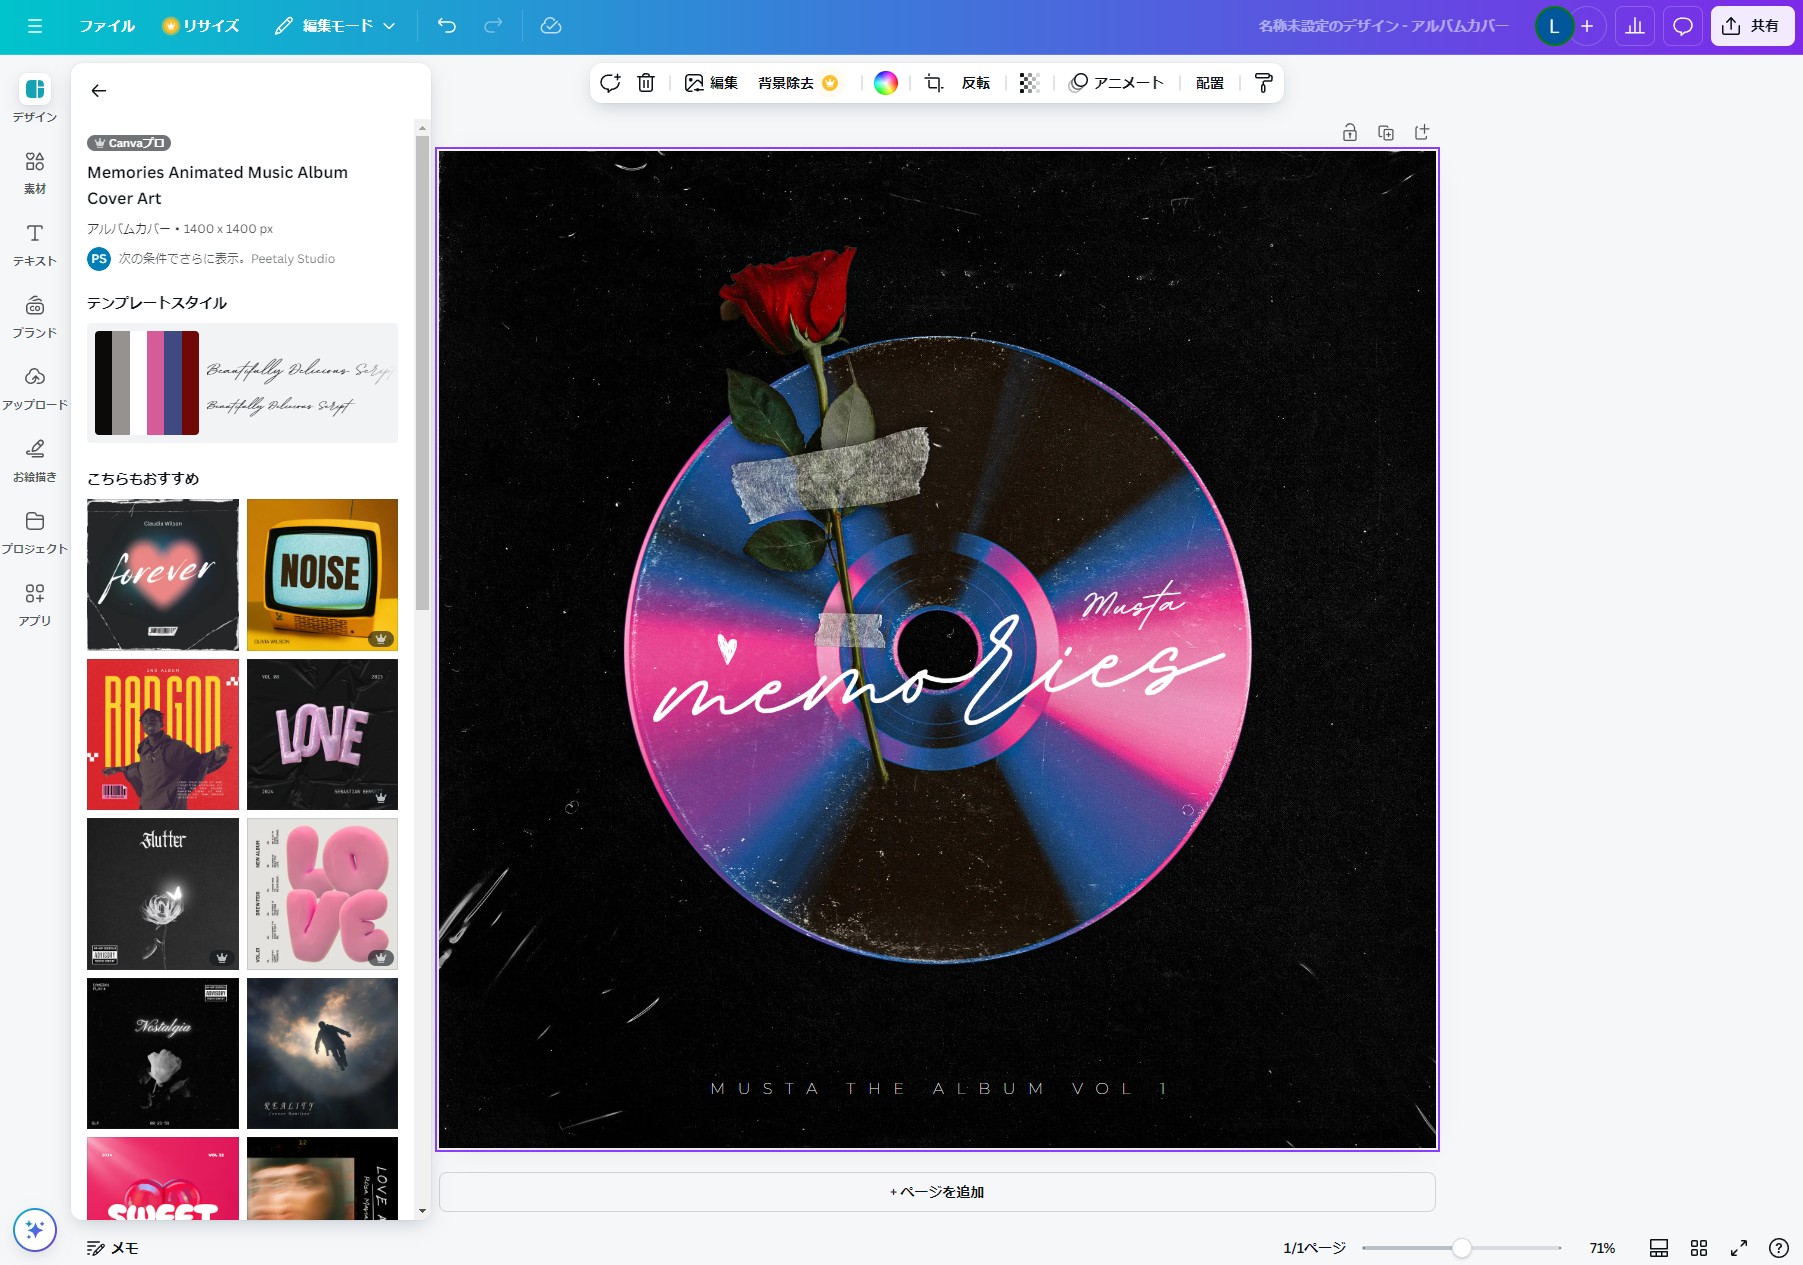Click the template panel scrollbar
This screenshot has height=1265, width=1803.
[422, 373]
